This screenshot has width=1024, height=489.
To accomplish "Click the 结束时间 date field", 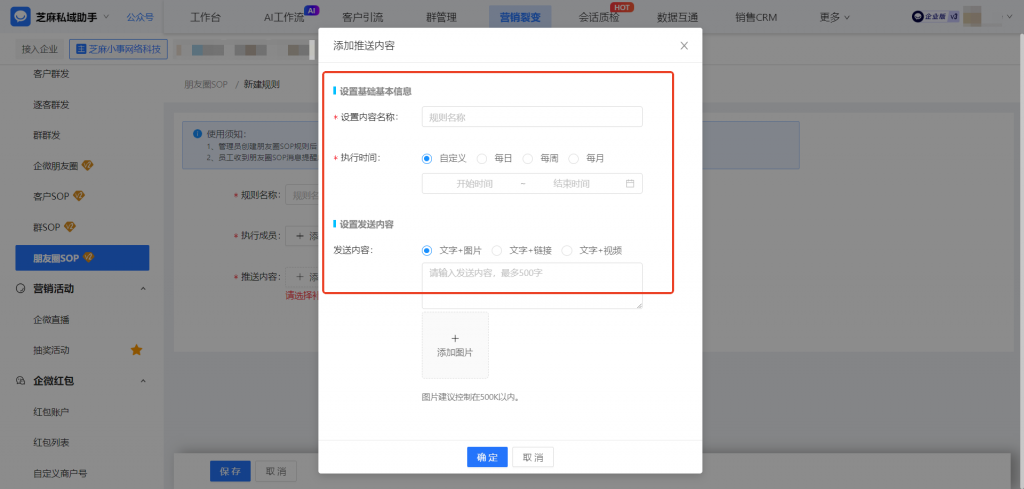I will tap(571, 183).
